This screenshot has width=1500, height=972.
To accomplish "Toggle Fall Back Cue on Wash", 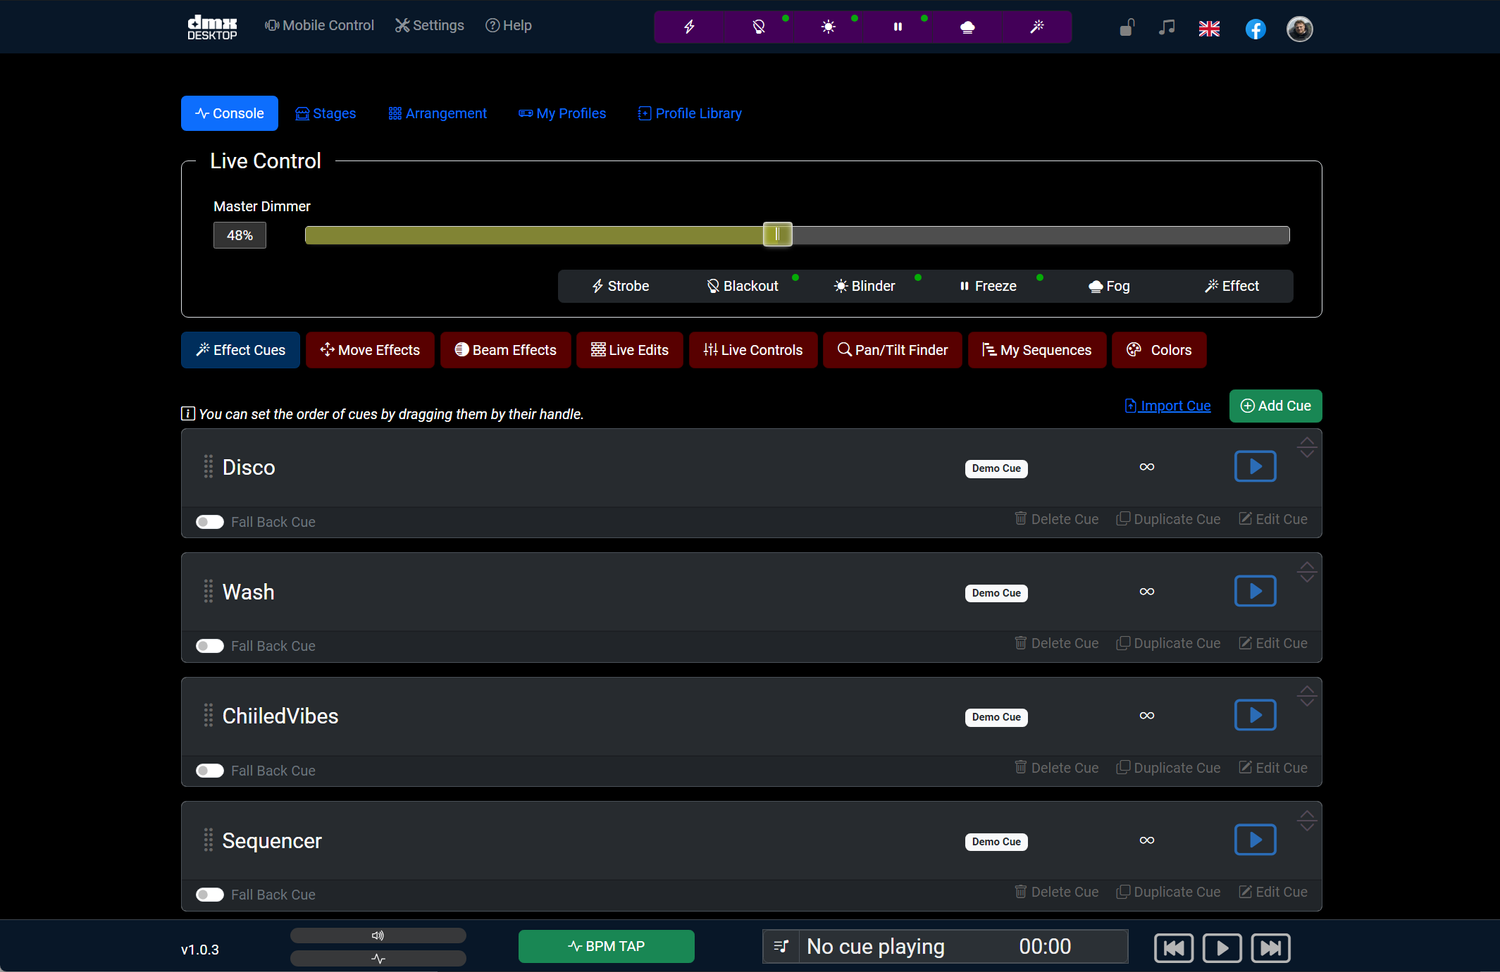I will coord(210,646).
